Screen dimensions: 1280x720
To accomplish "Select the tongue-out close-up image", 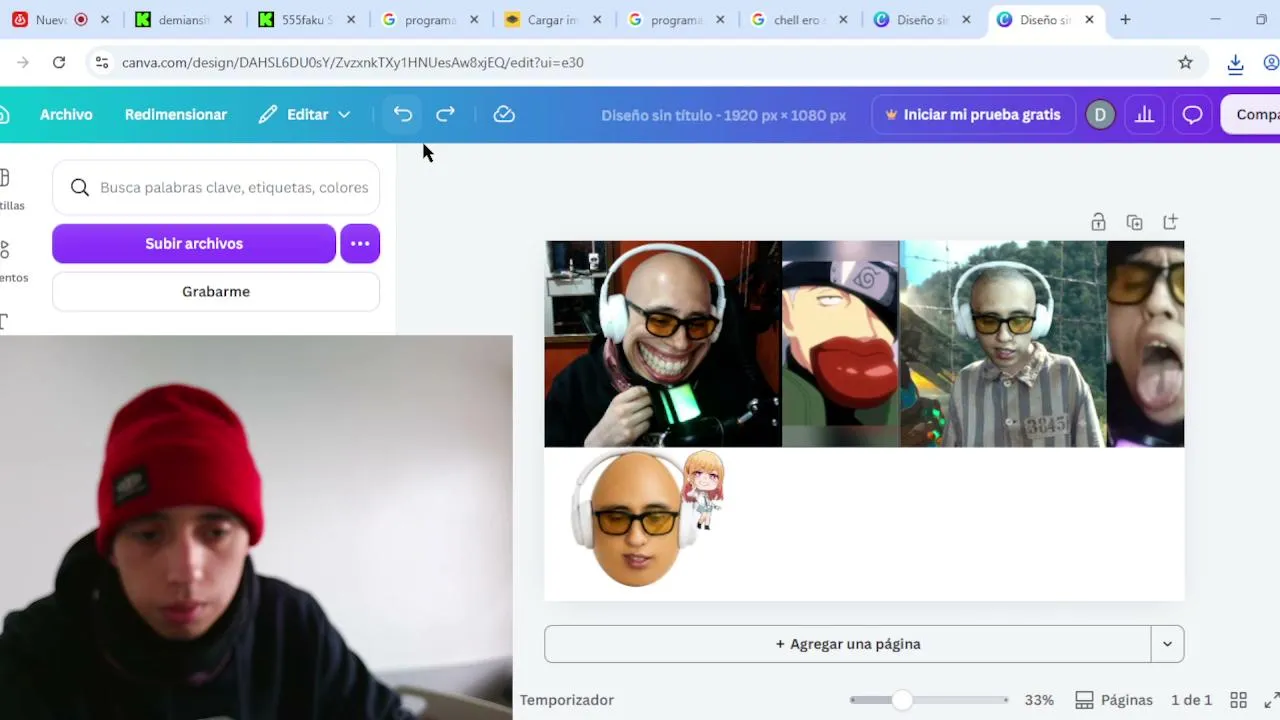I will (x=1146, y=344).
